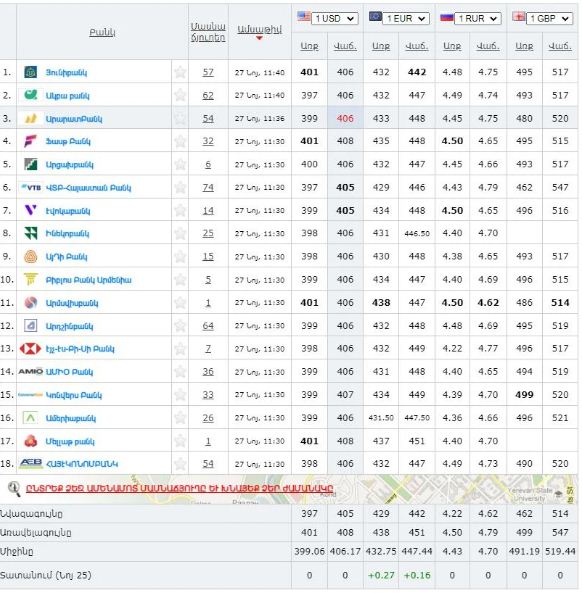Click the Ակբա բանկ green logo
The image size is (583, 593).
(31, 95)
